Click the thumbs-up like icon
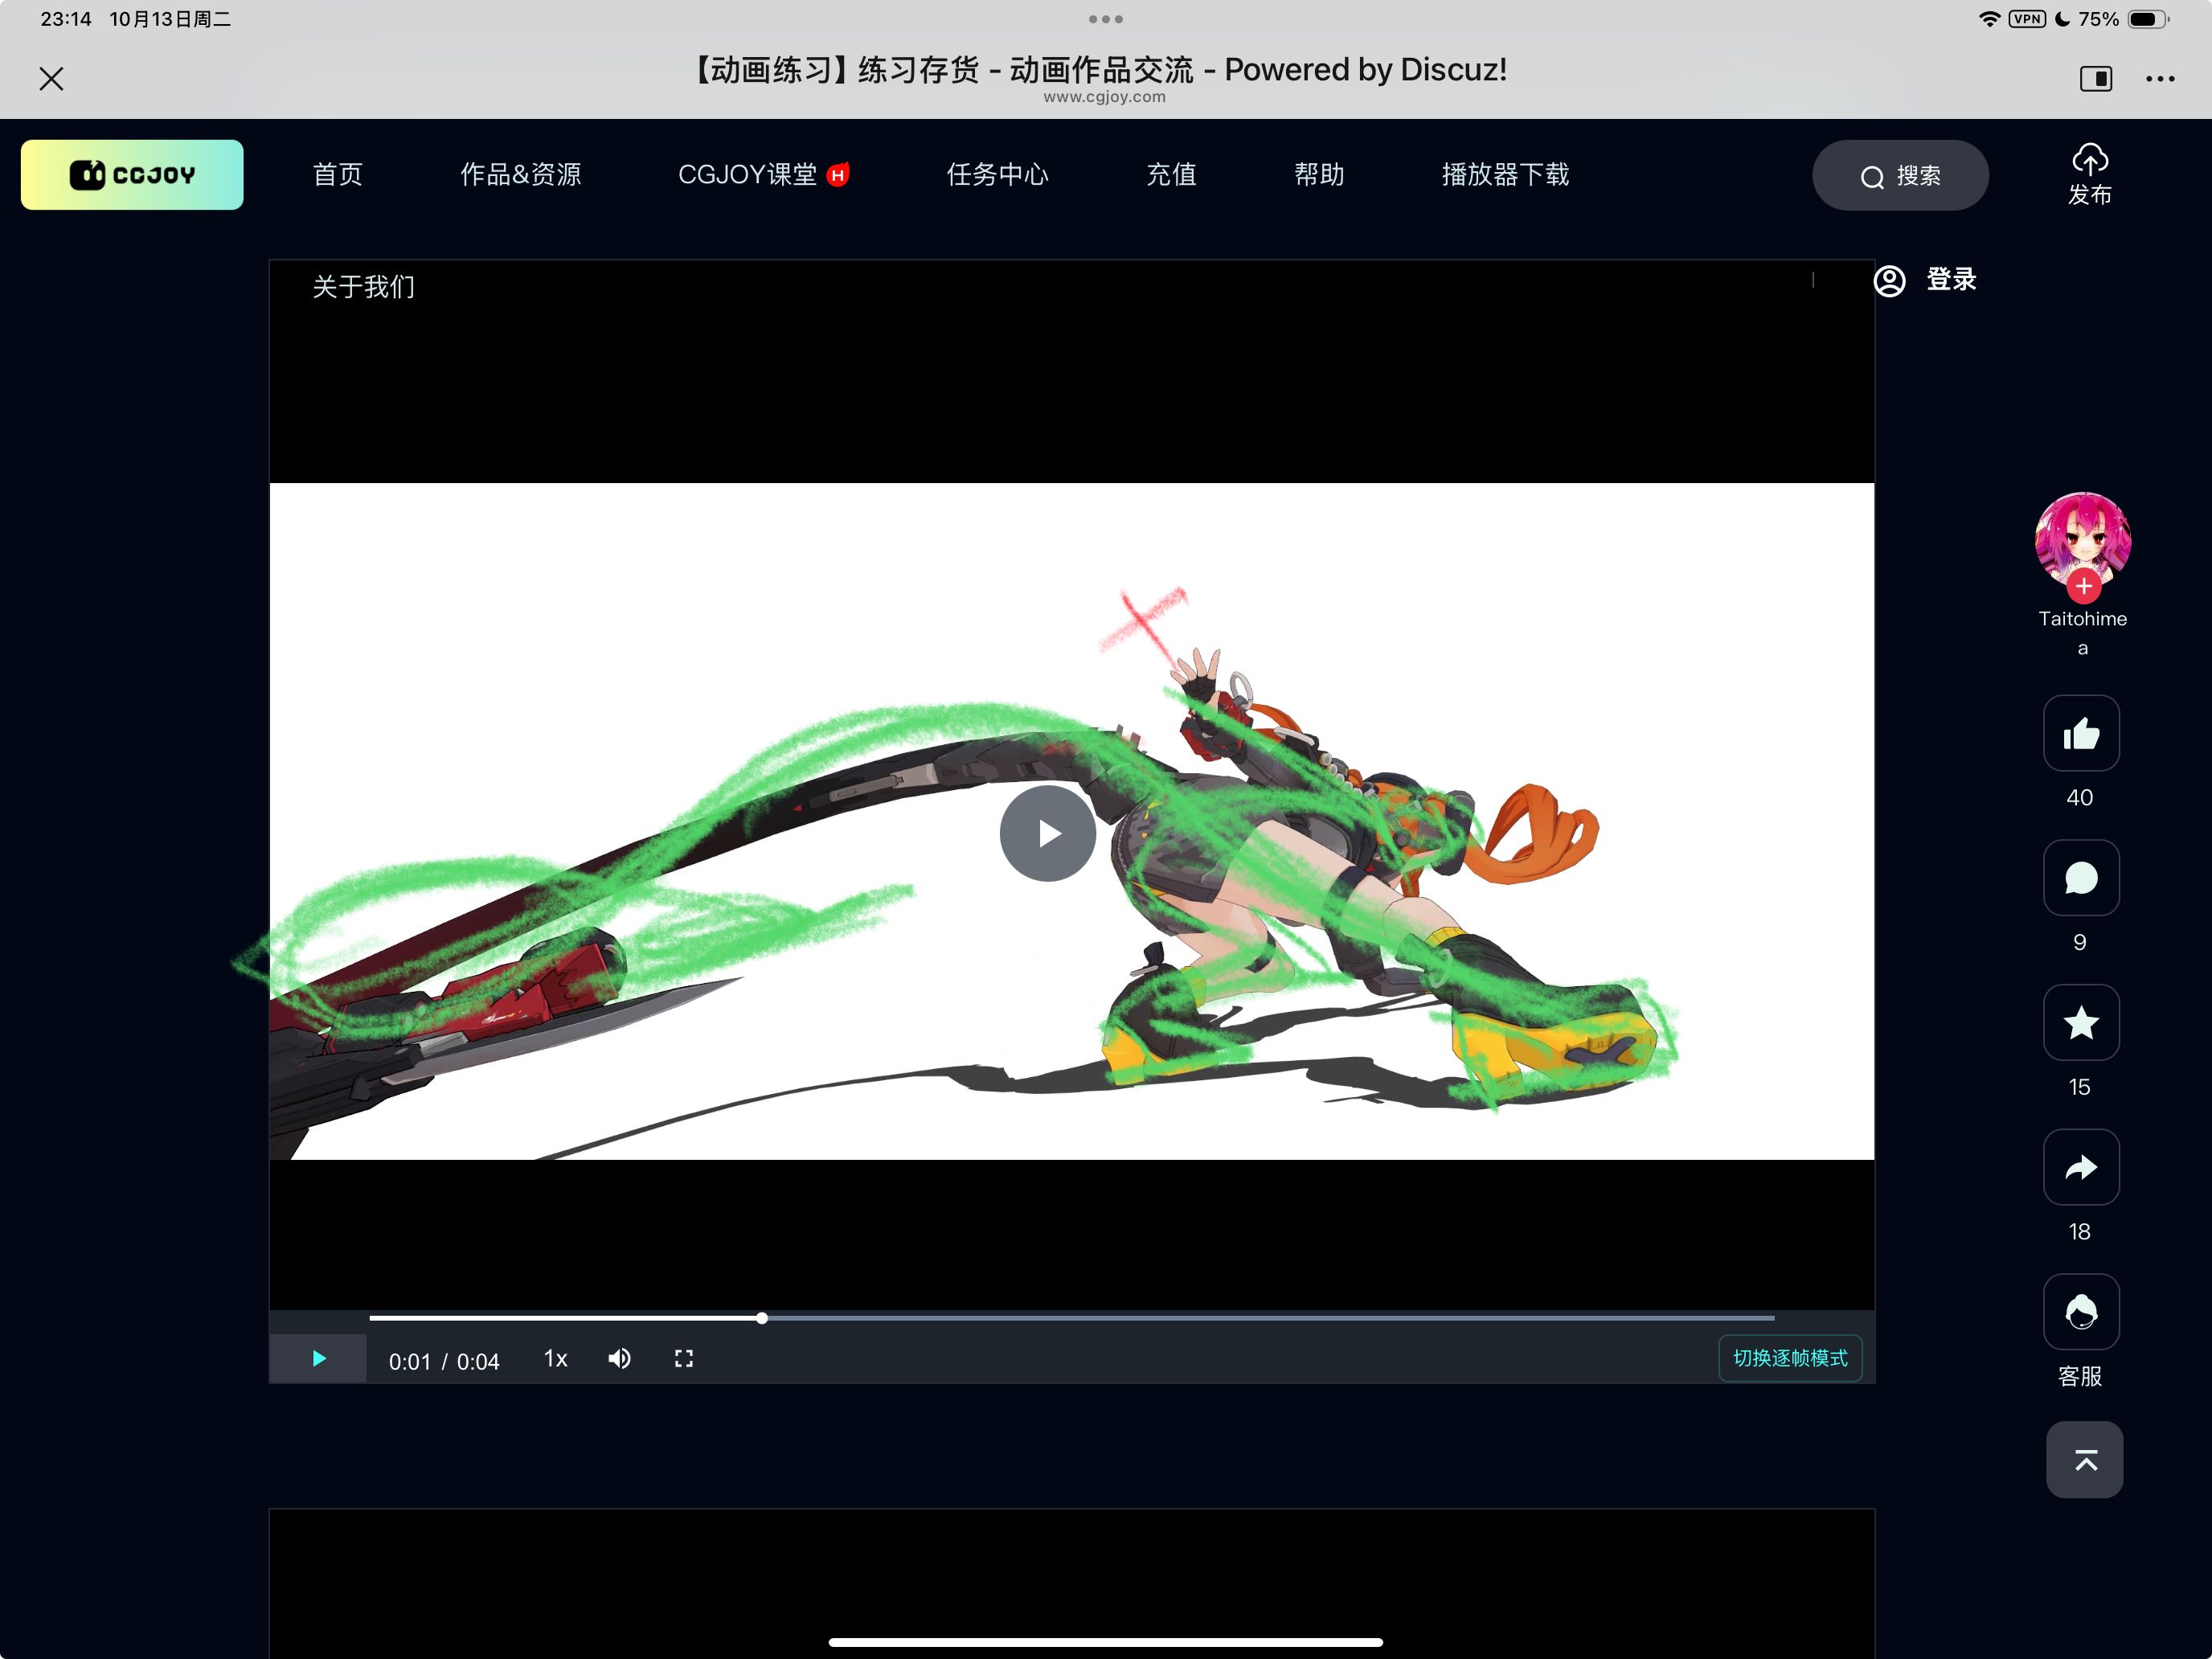Viewport: 2212px width, 1659px height. (2081, 733)
